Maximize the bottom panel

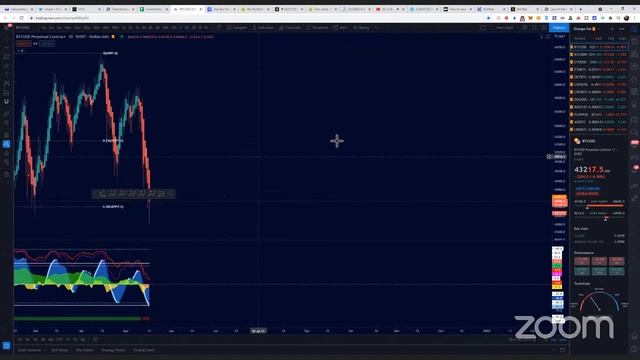tap(563, 350)
